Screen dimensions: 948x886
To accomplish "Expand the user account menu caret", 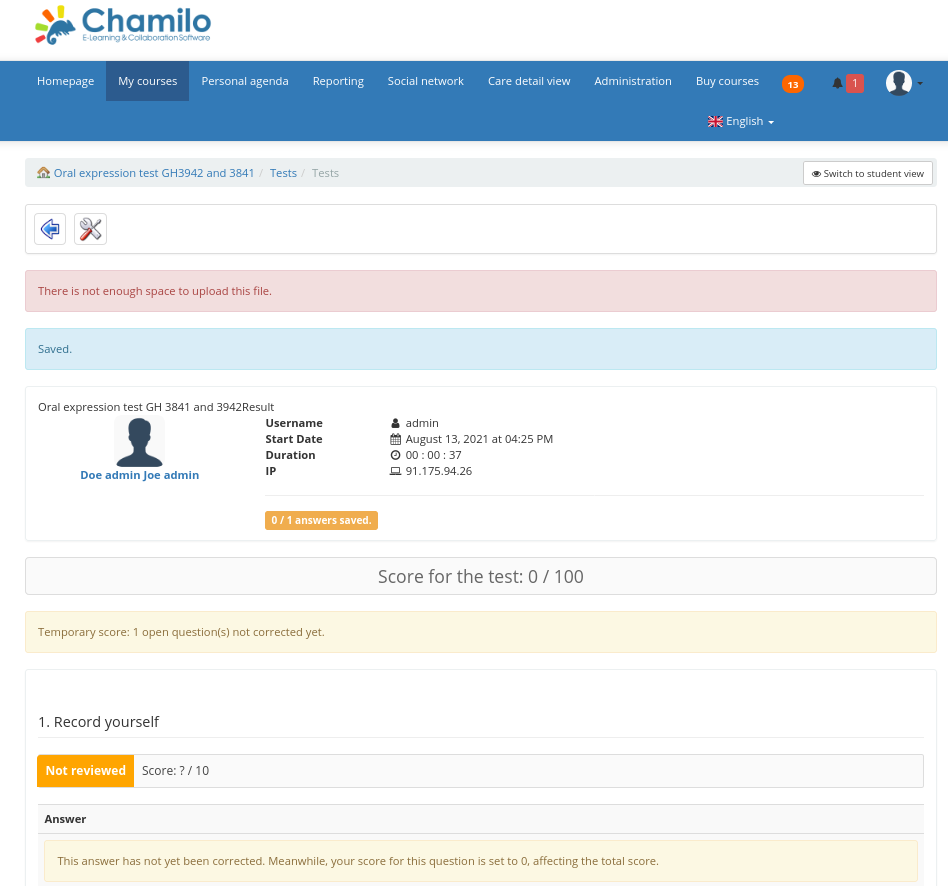I will pyautogui.click(x=920, y=83).
